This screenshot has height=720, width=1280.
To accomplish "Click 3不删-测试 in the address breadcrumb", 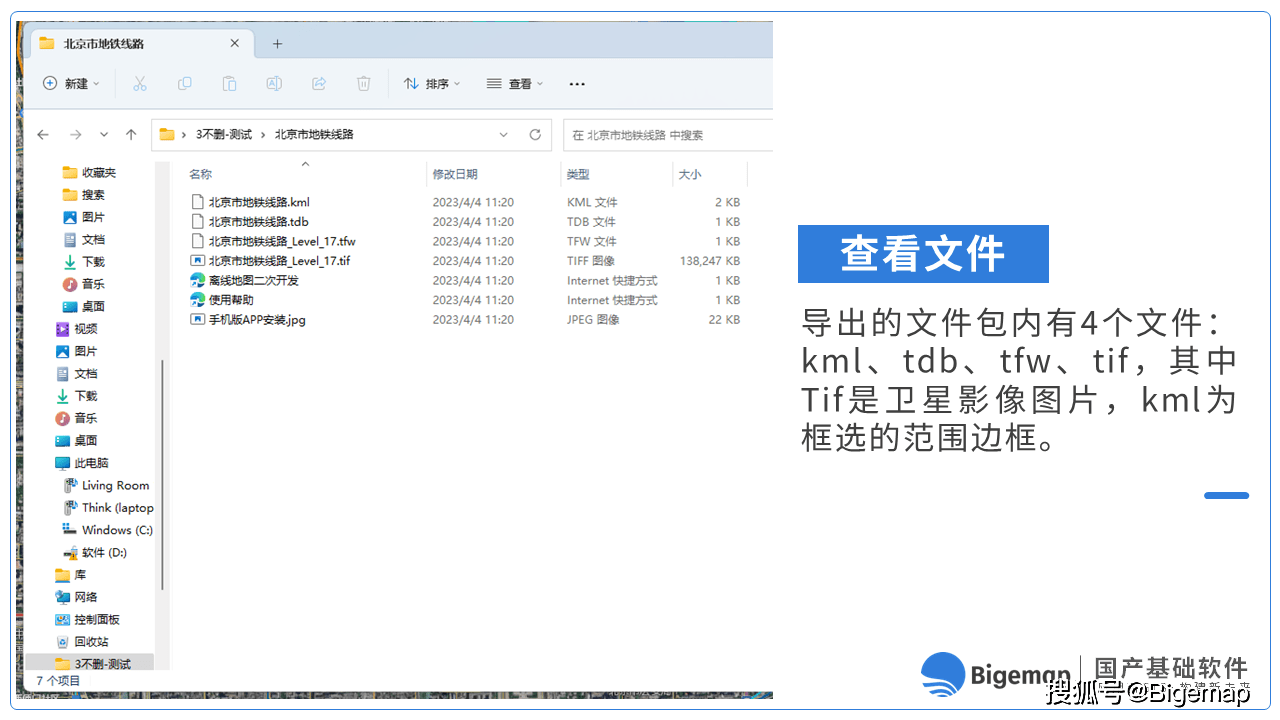I will 223,134.
